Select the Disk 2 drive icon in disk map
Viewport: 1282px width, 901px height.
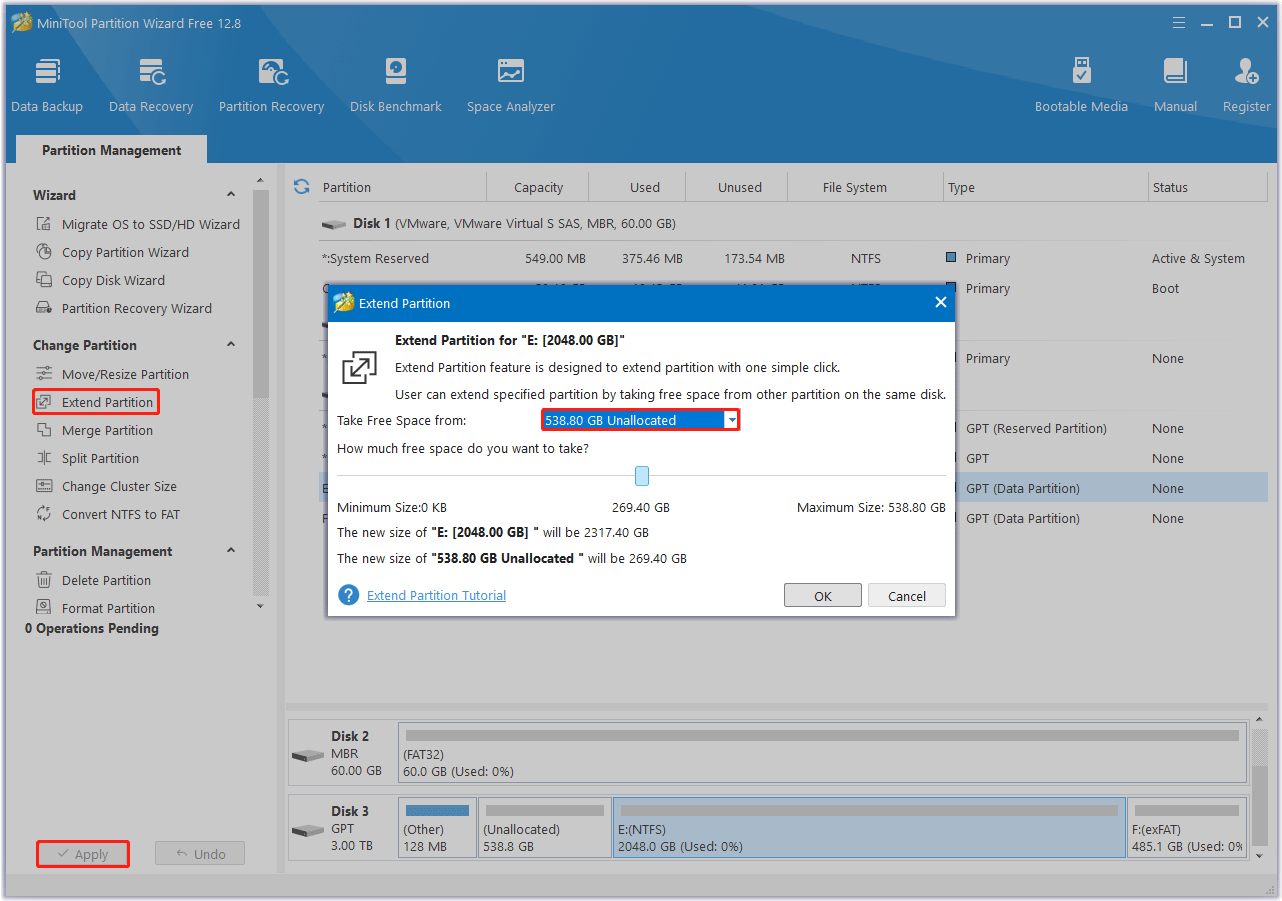[x=308, y=754]
